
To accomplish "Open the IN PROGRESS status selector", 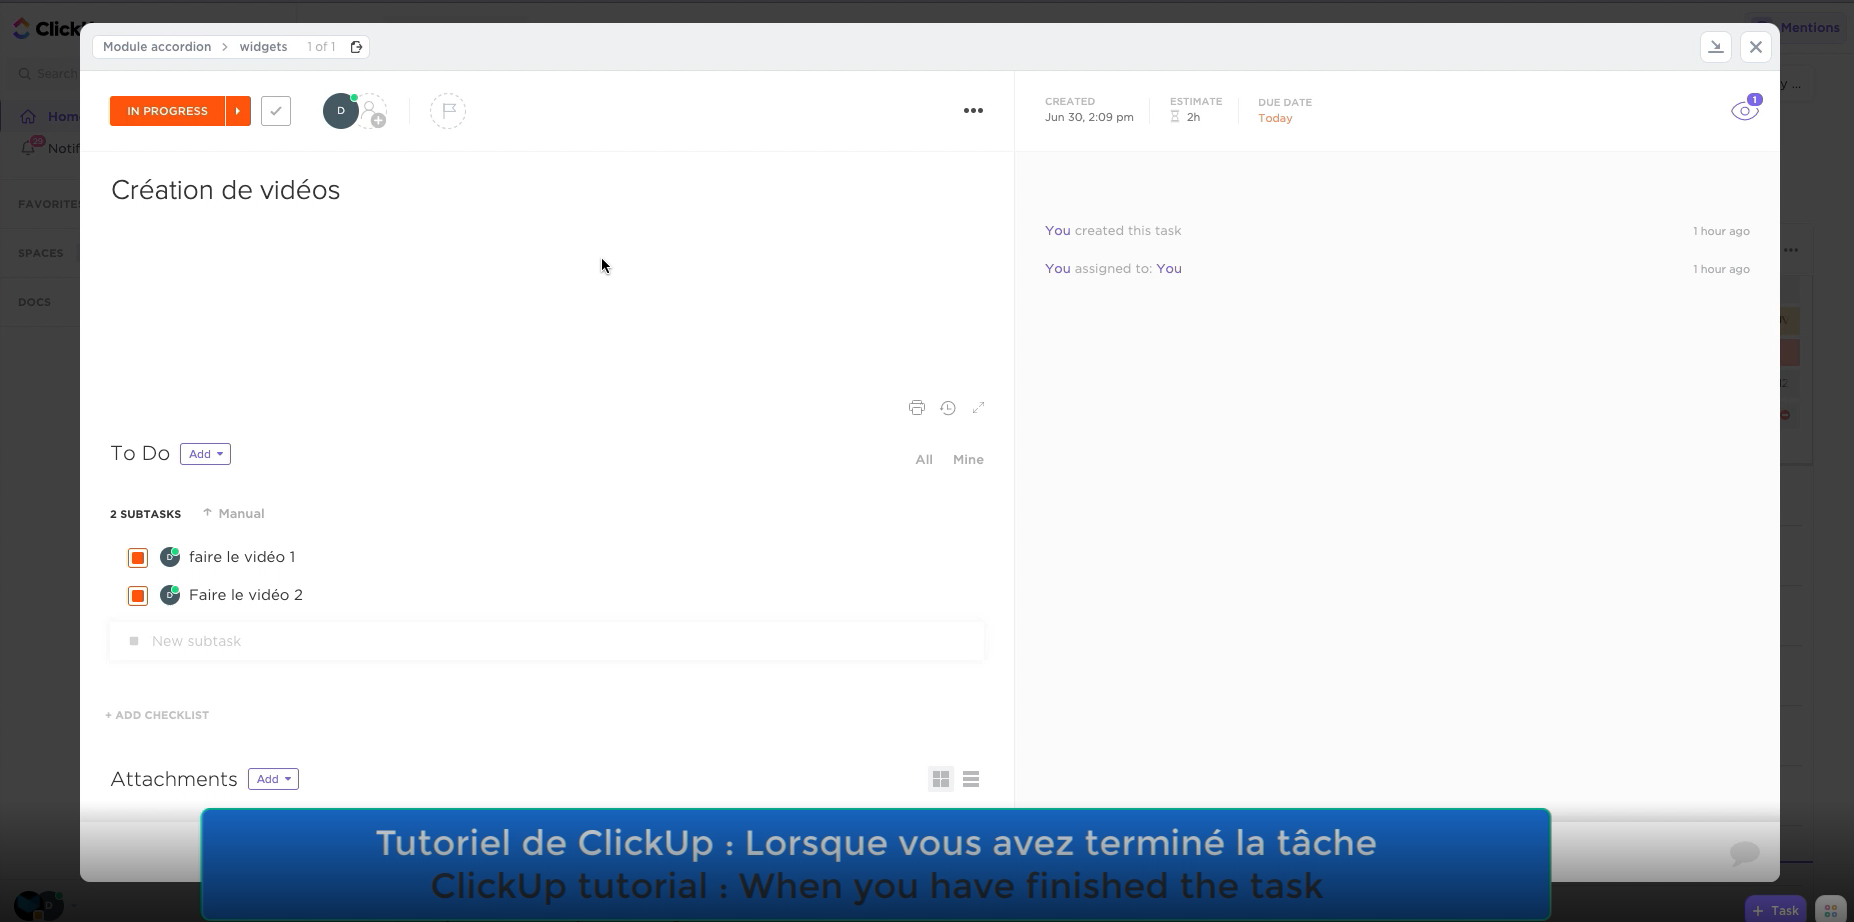I will (x=167, y=111).
